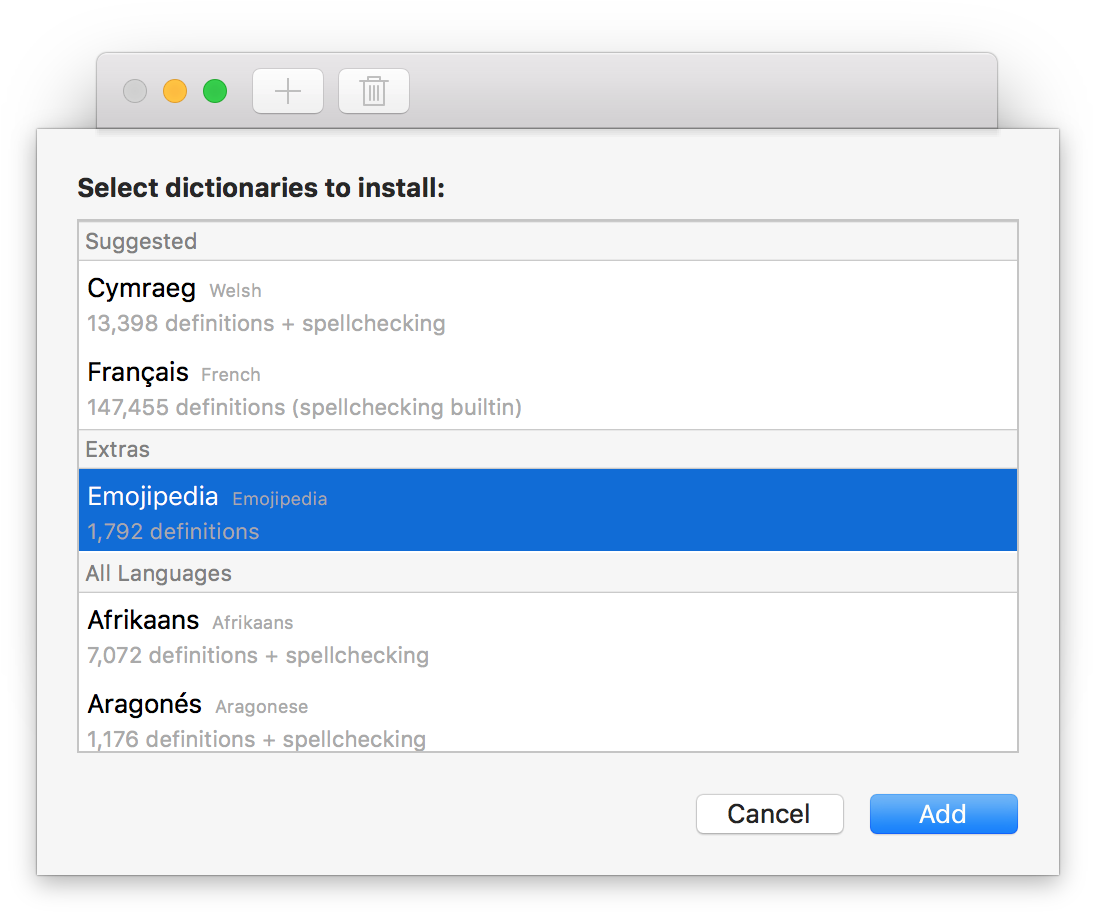Select the highlighted Emojipedia dictionary row
Image resolution: width=1093 pixels, height=912 pixels.
tap(548, 510)
